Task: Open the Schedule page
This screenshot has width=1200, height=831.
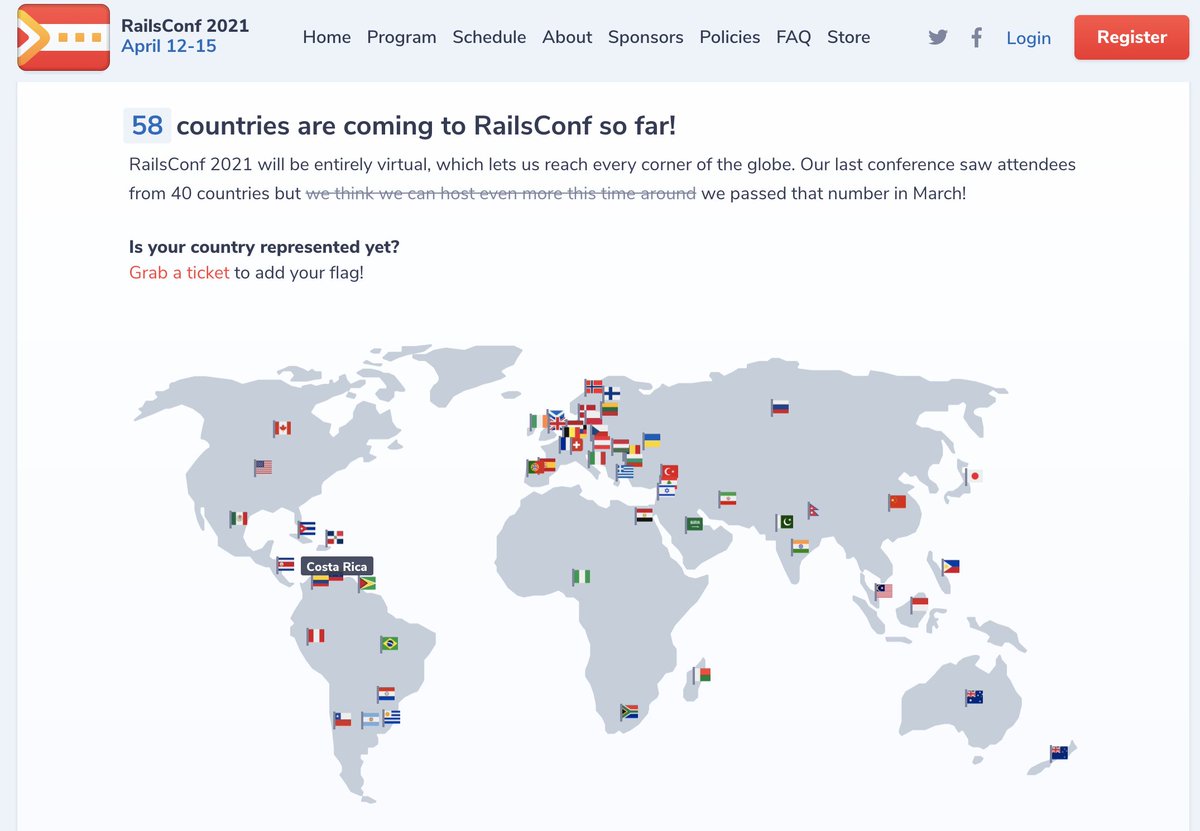Action: pos(489,37)
